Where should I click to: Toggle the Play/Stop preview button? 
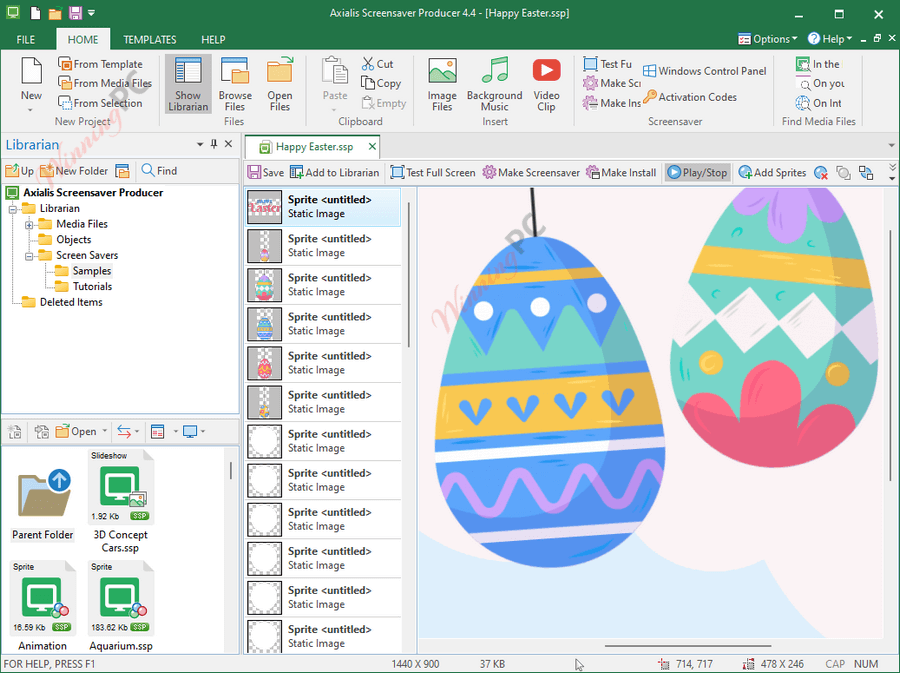click(697, 172)
